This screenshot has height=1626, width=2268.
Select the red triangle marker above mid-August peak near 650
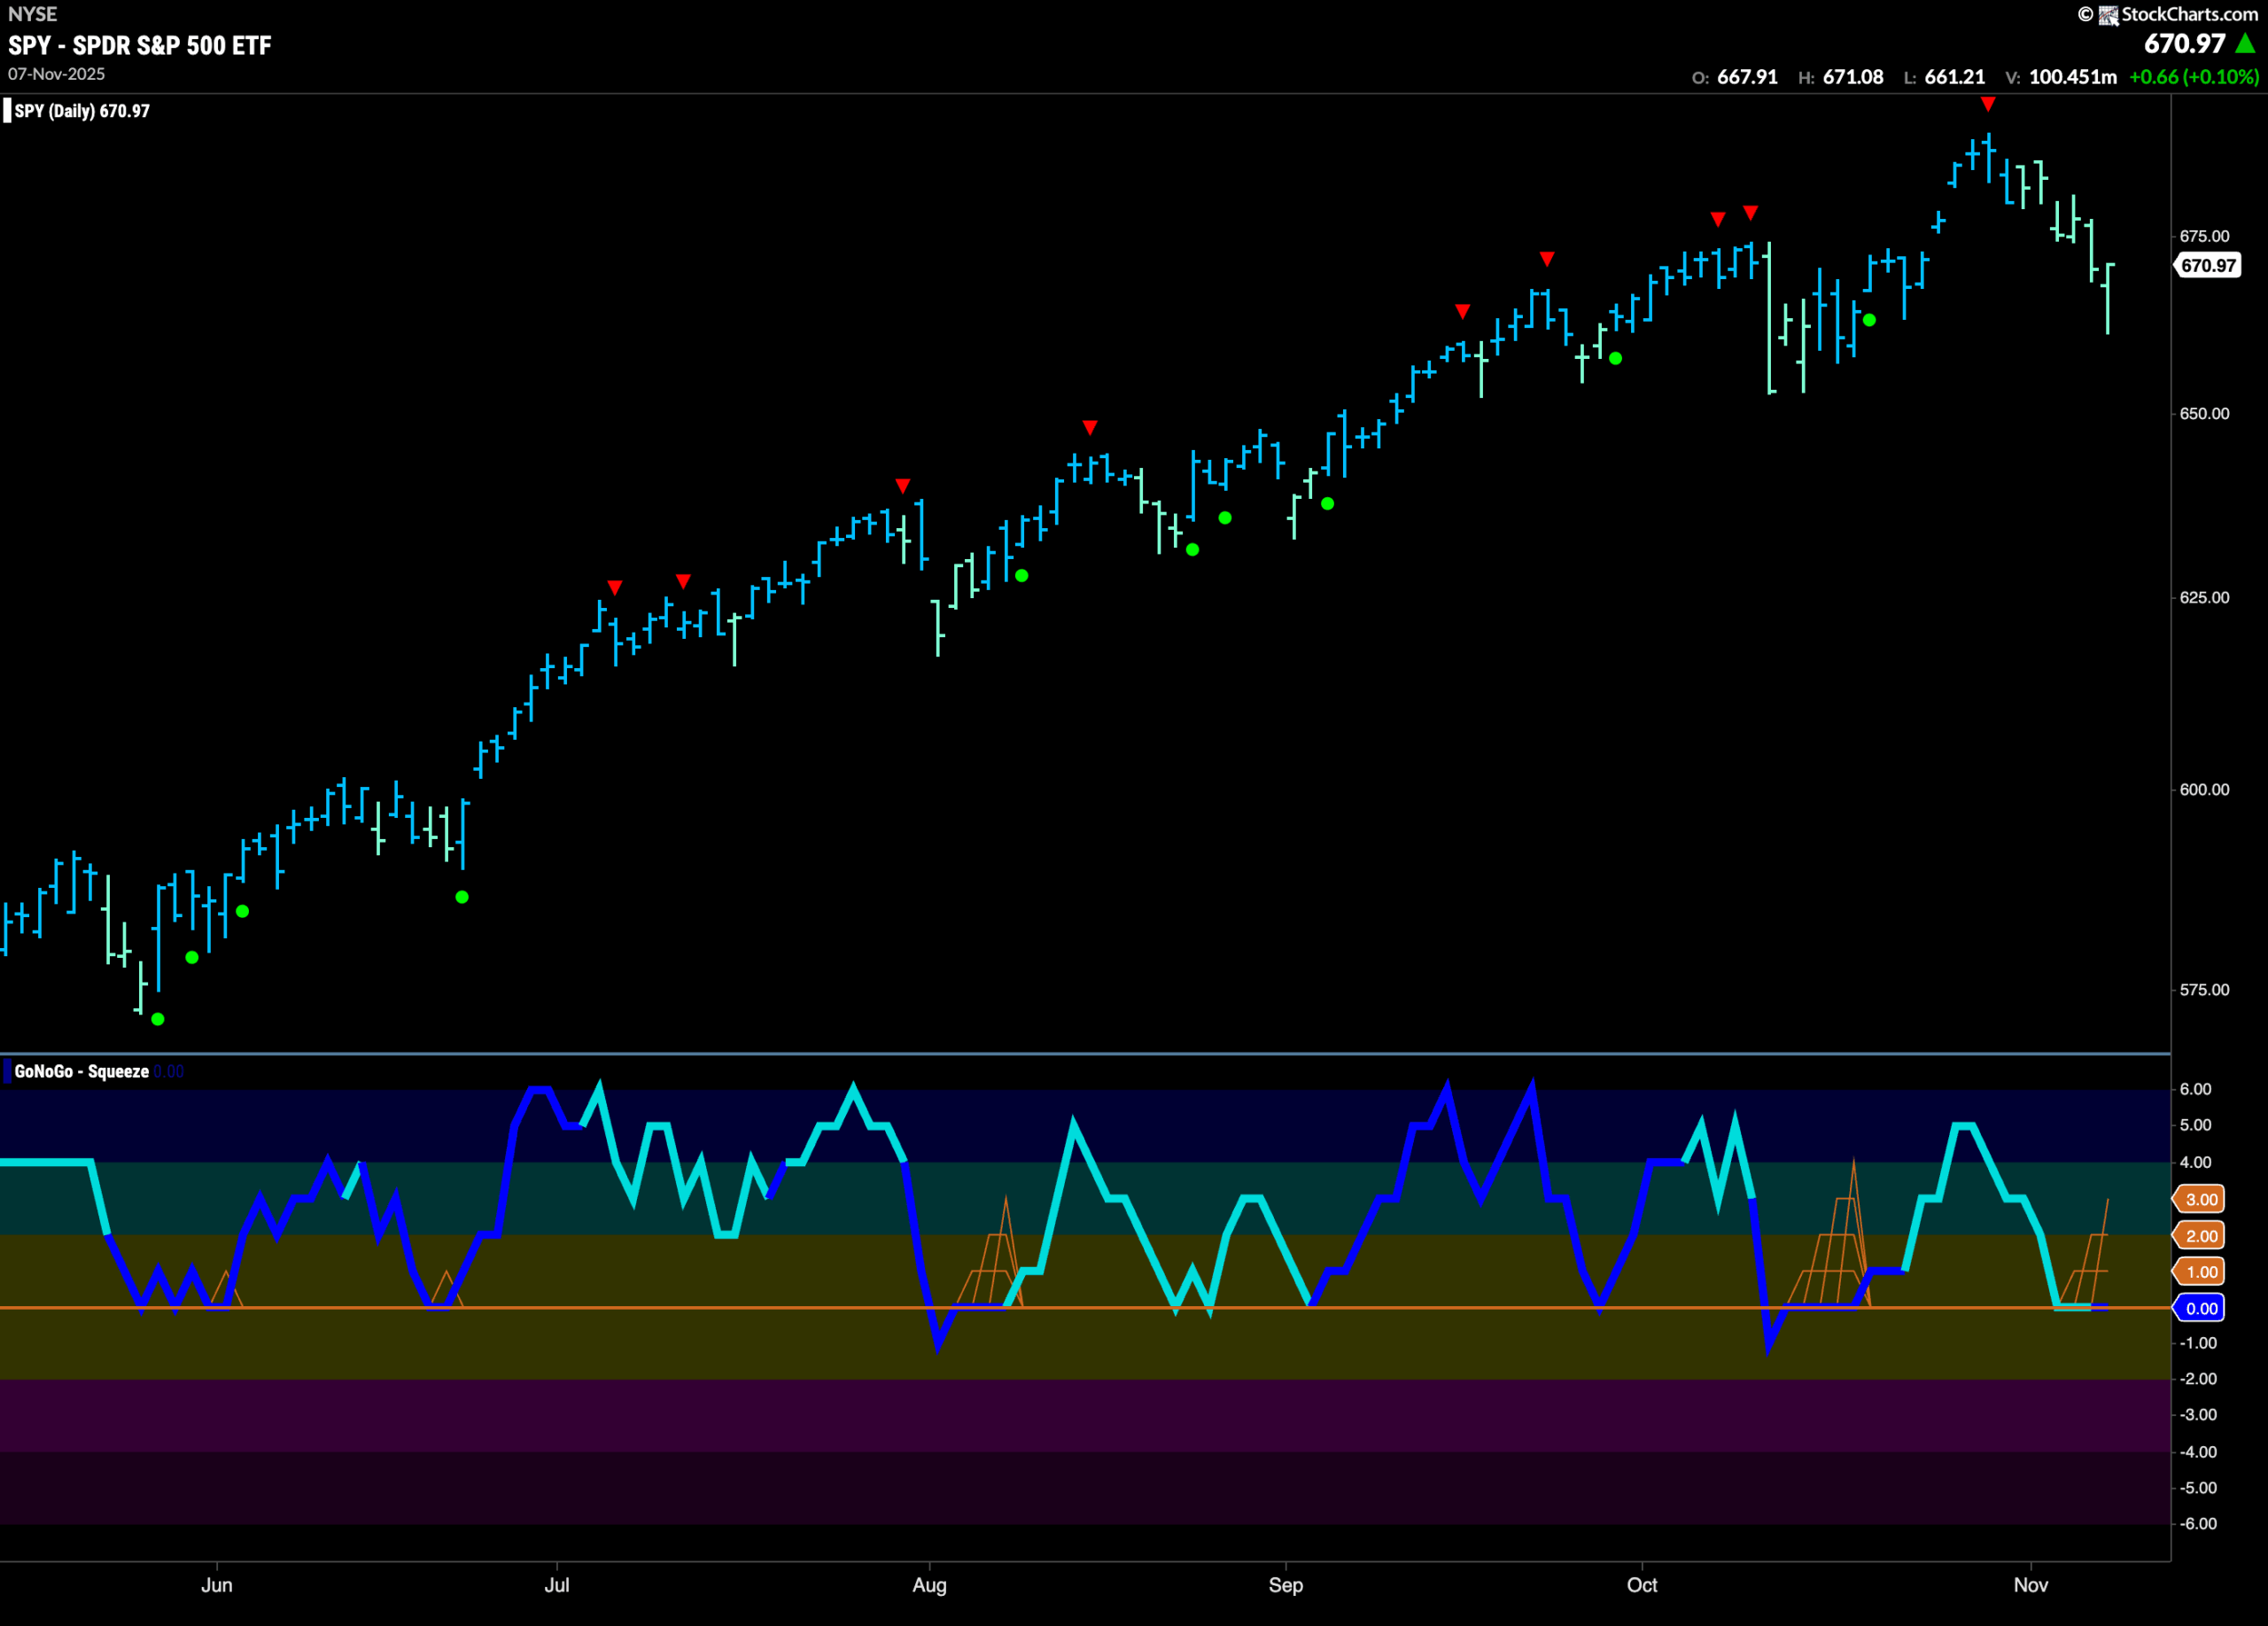coord(1090,428)
